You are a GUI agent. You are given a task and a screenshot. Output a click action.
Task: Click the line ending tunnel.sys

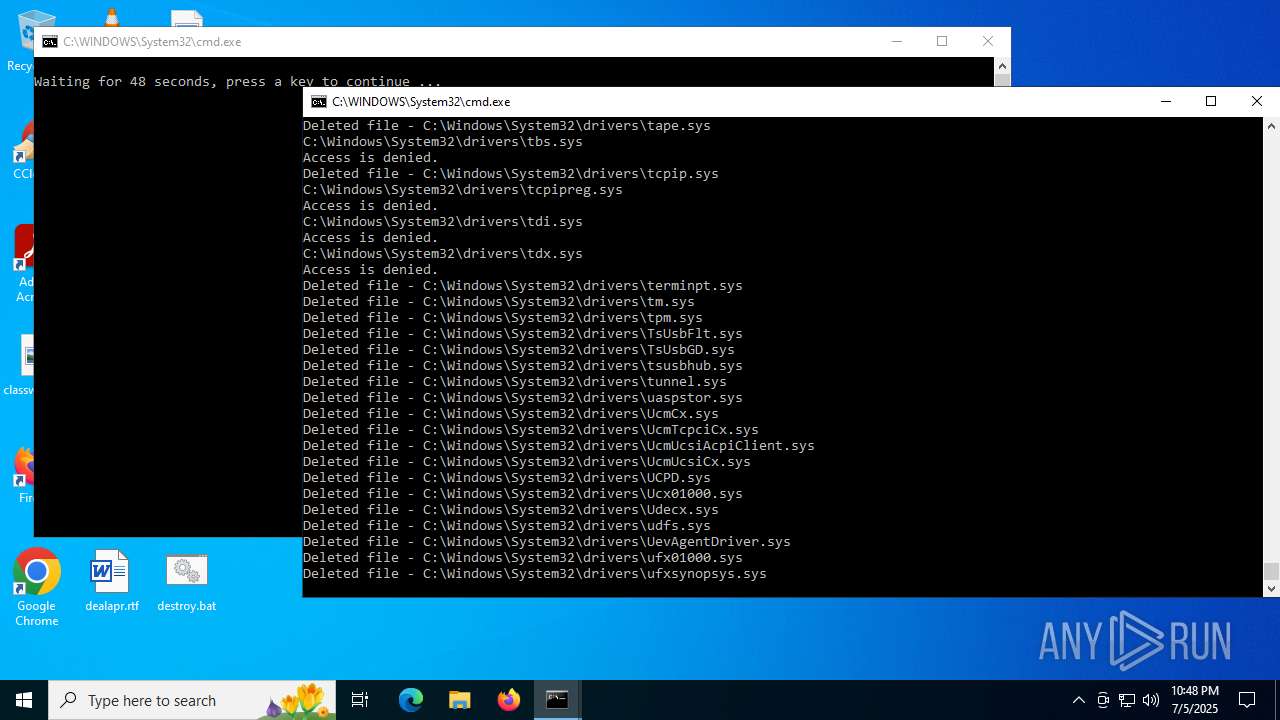[x=515, y=381]
